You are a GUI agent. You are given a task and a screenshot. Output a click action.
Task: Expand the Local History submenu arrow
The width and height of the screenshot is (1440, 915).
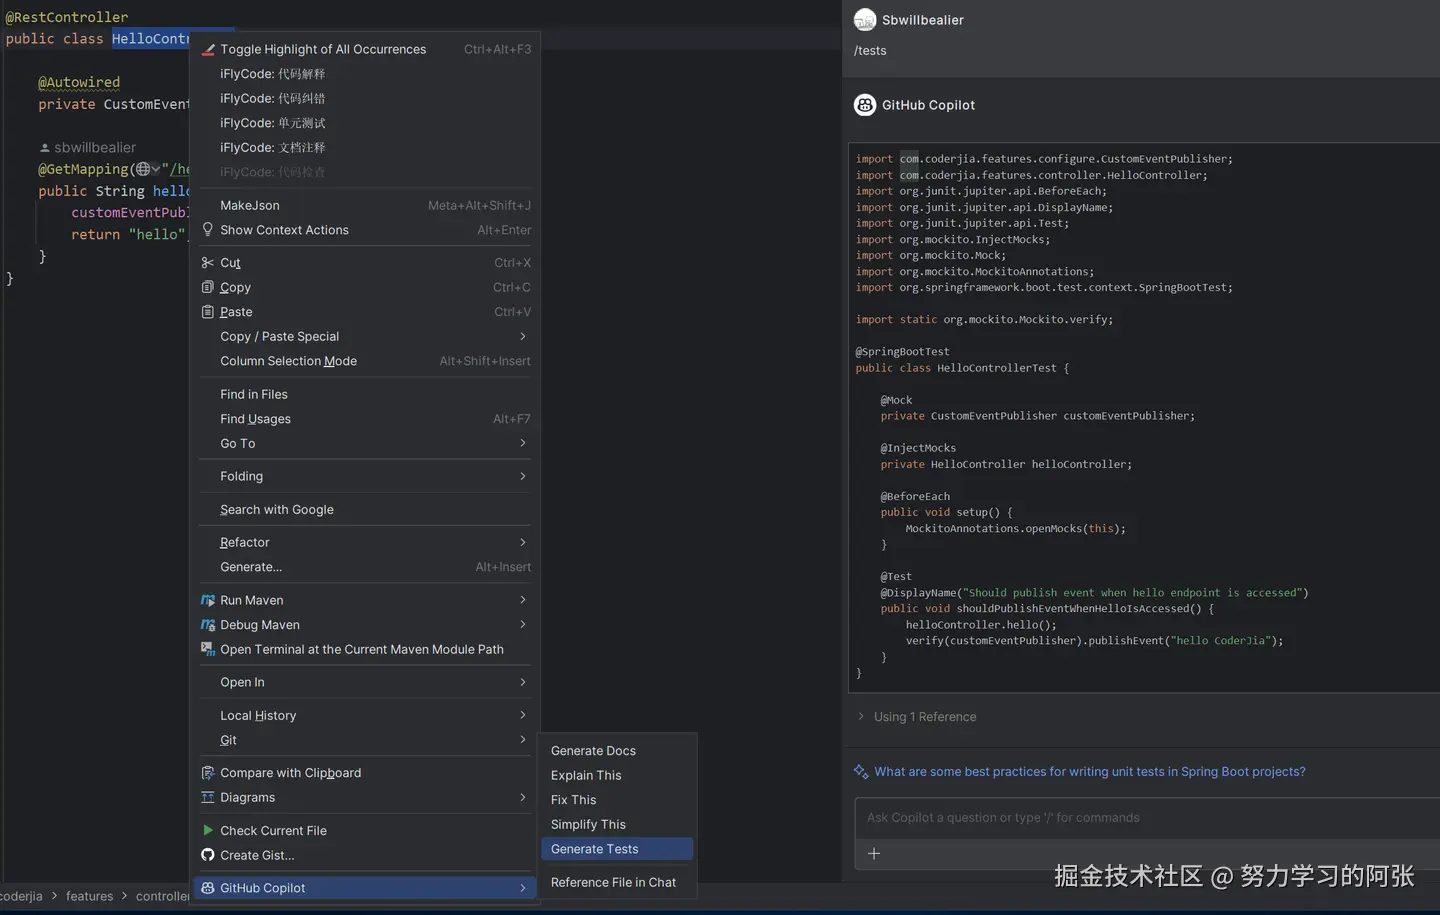coord(523,715)
